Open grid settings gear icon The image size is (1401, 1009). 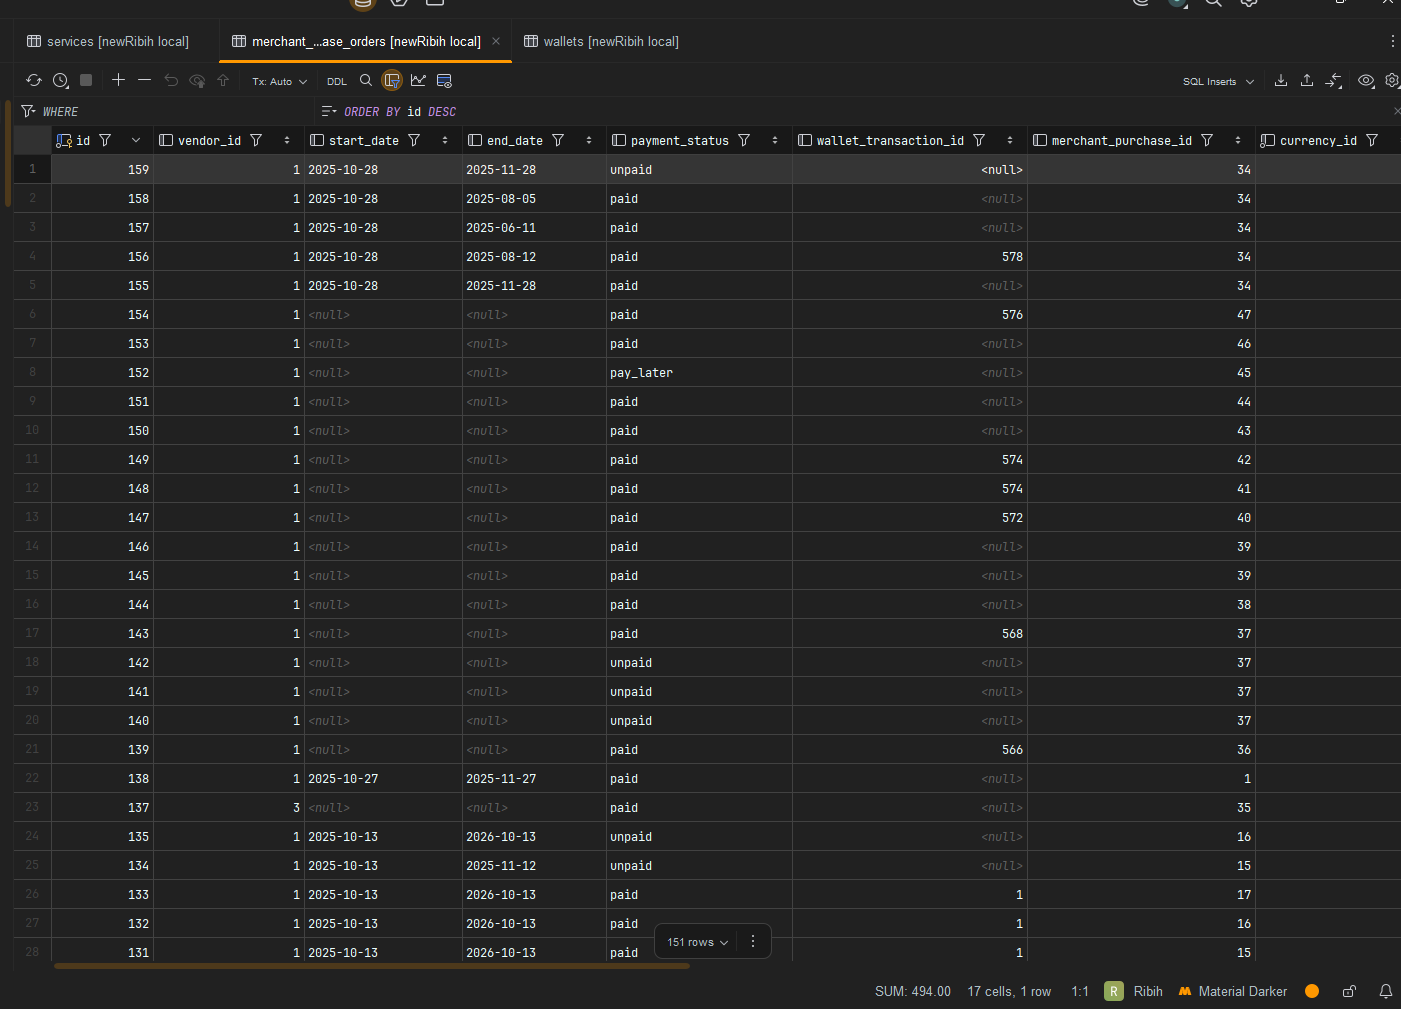[1392, 81]
